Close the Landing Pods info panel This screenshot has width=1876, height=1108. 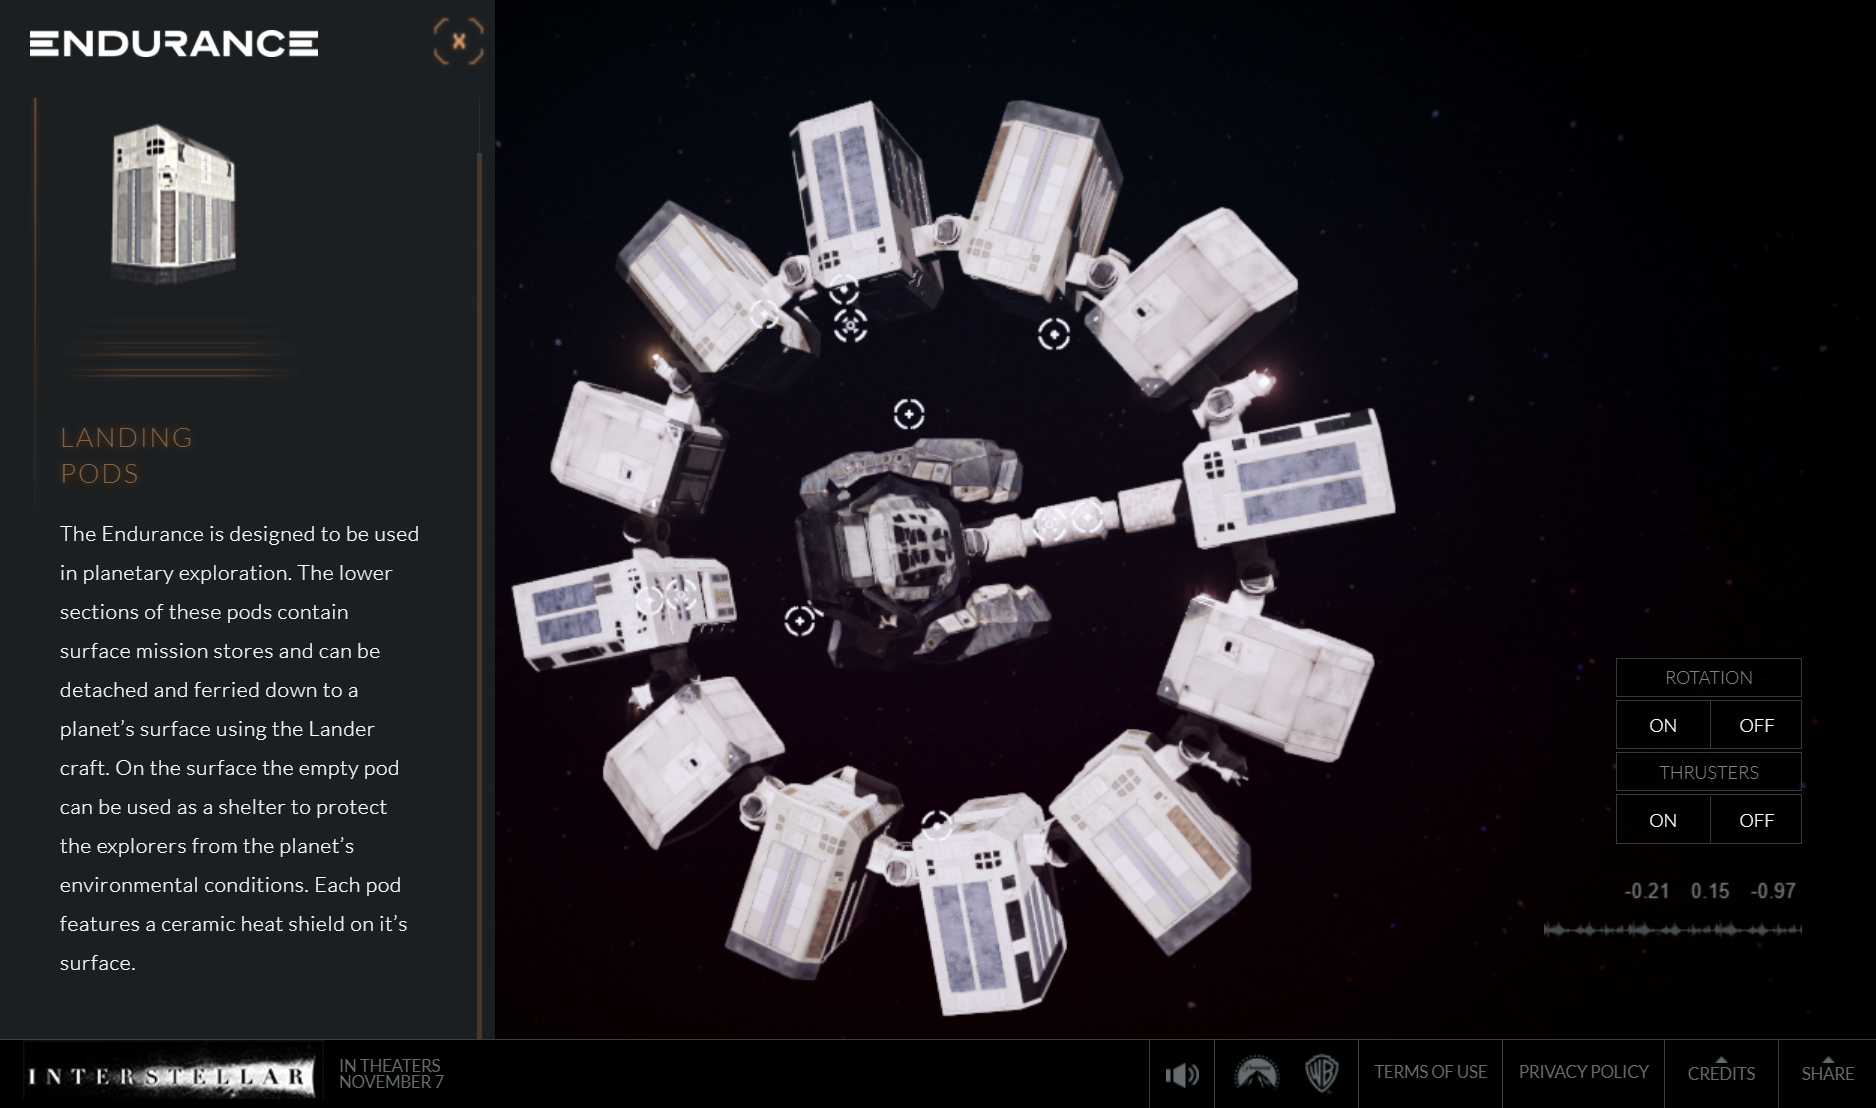[459, 42]
